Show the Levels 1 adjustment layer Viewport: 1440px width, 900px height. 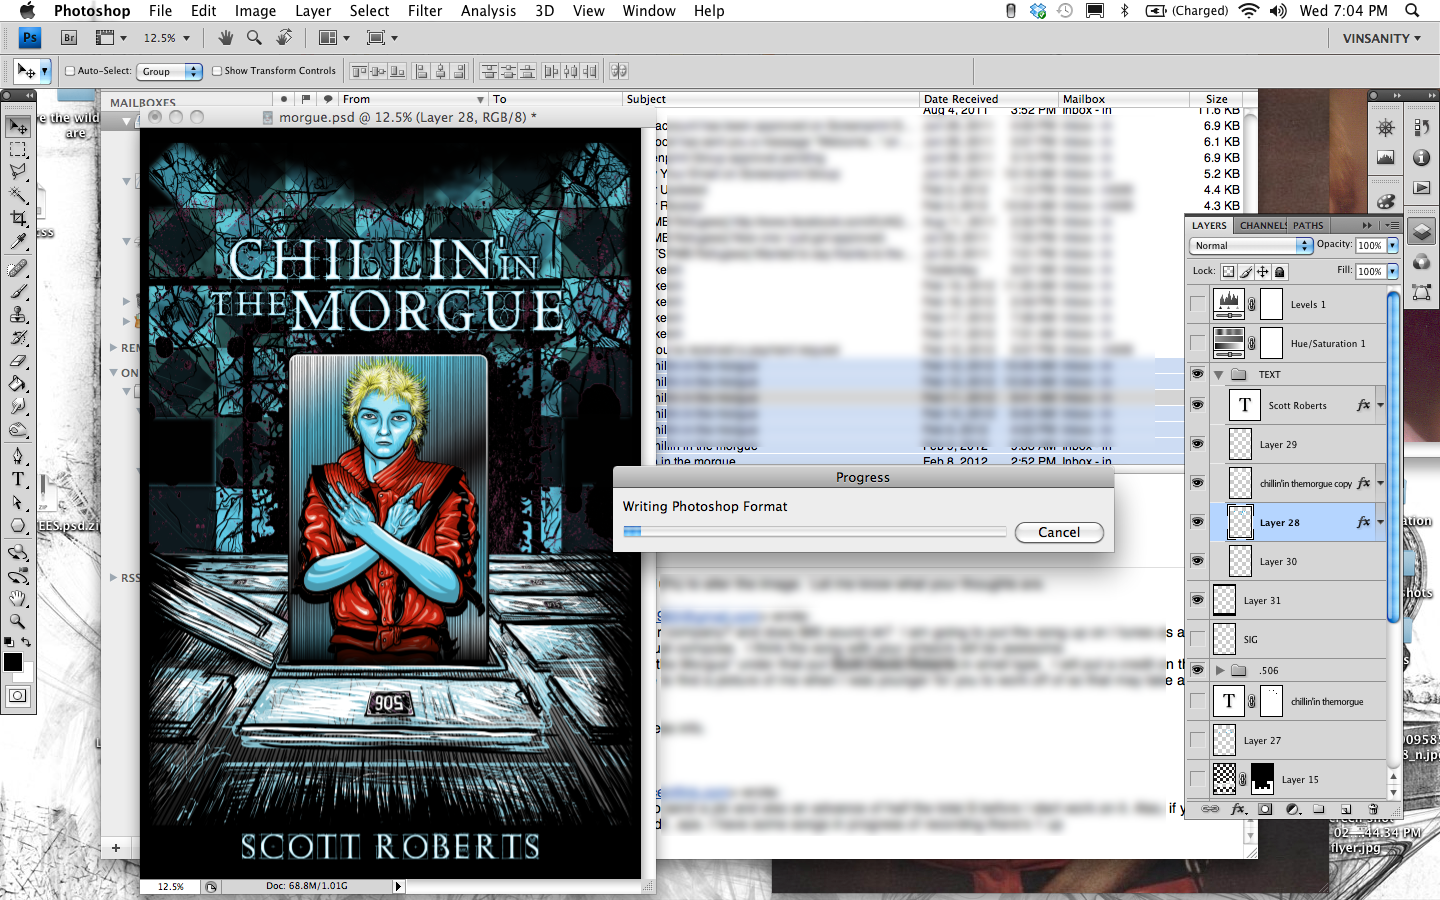pos(1197,304)
